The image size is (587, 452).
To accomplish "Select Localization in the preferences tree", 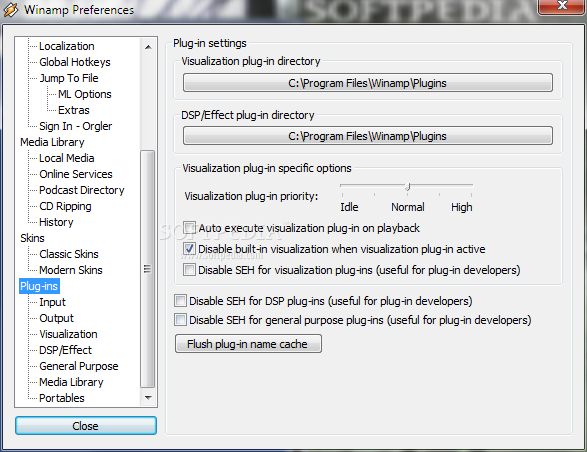I will coord(67,46).
